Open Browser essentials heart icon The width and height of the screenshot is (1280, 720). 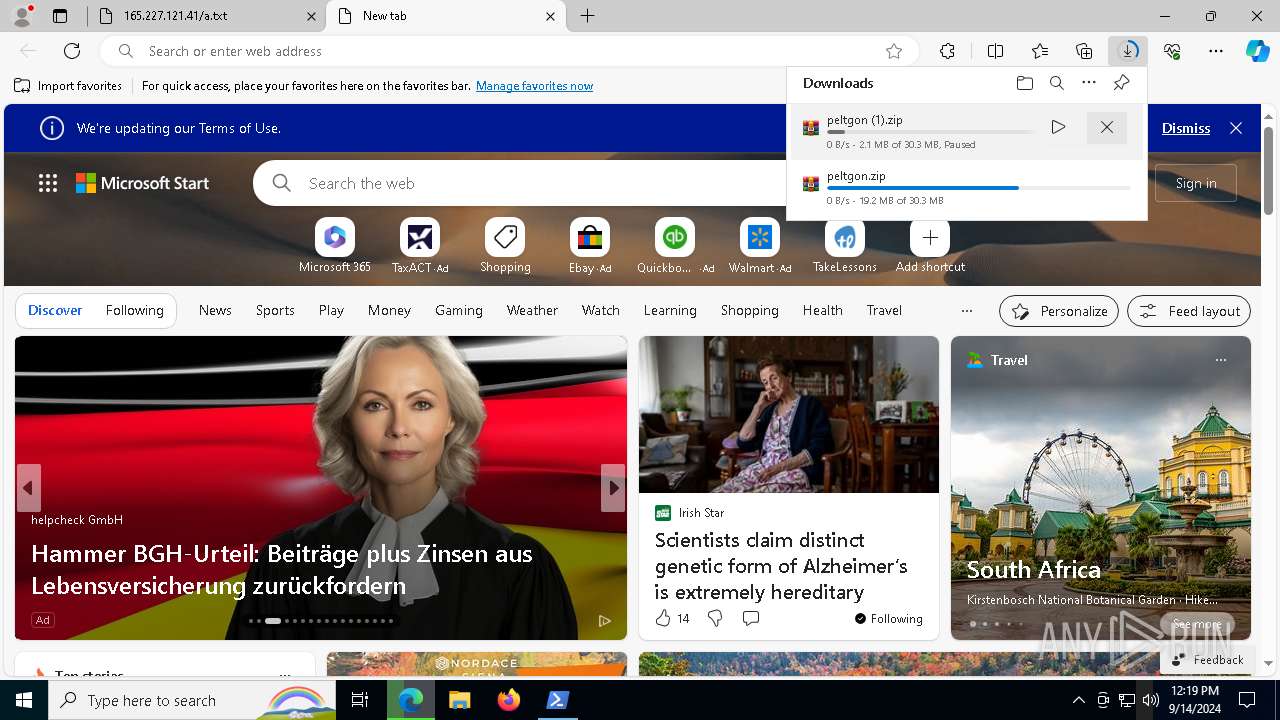pos(1172,51)
